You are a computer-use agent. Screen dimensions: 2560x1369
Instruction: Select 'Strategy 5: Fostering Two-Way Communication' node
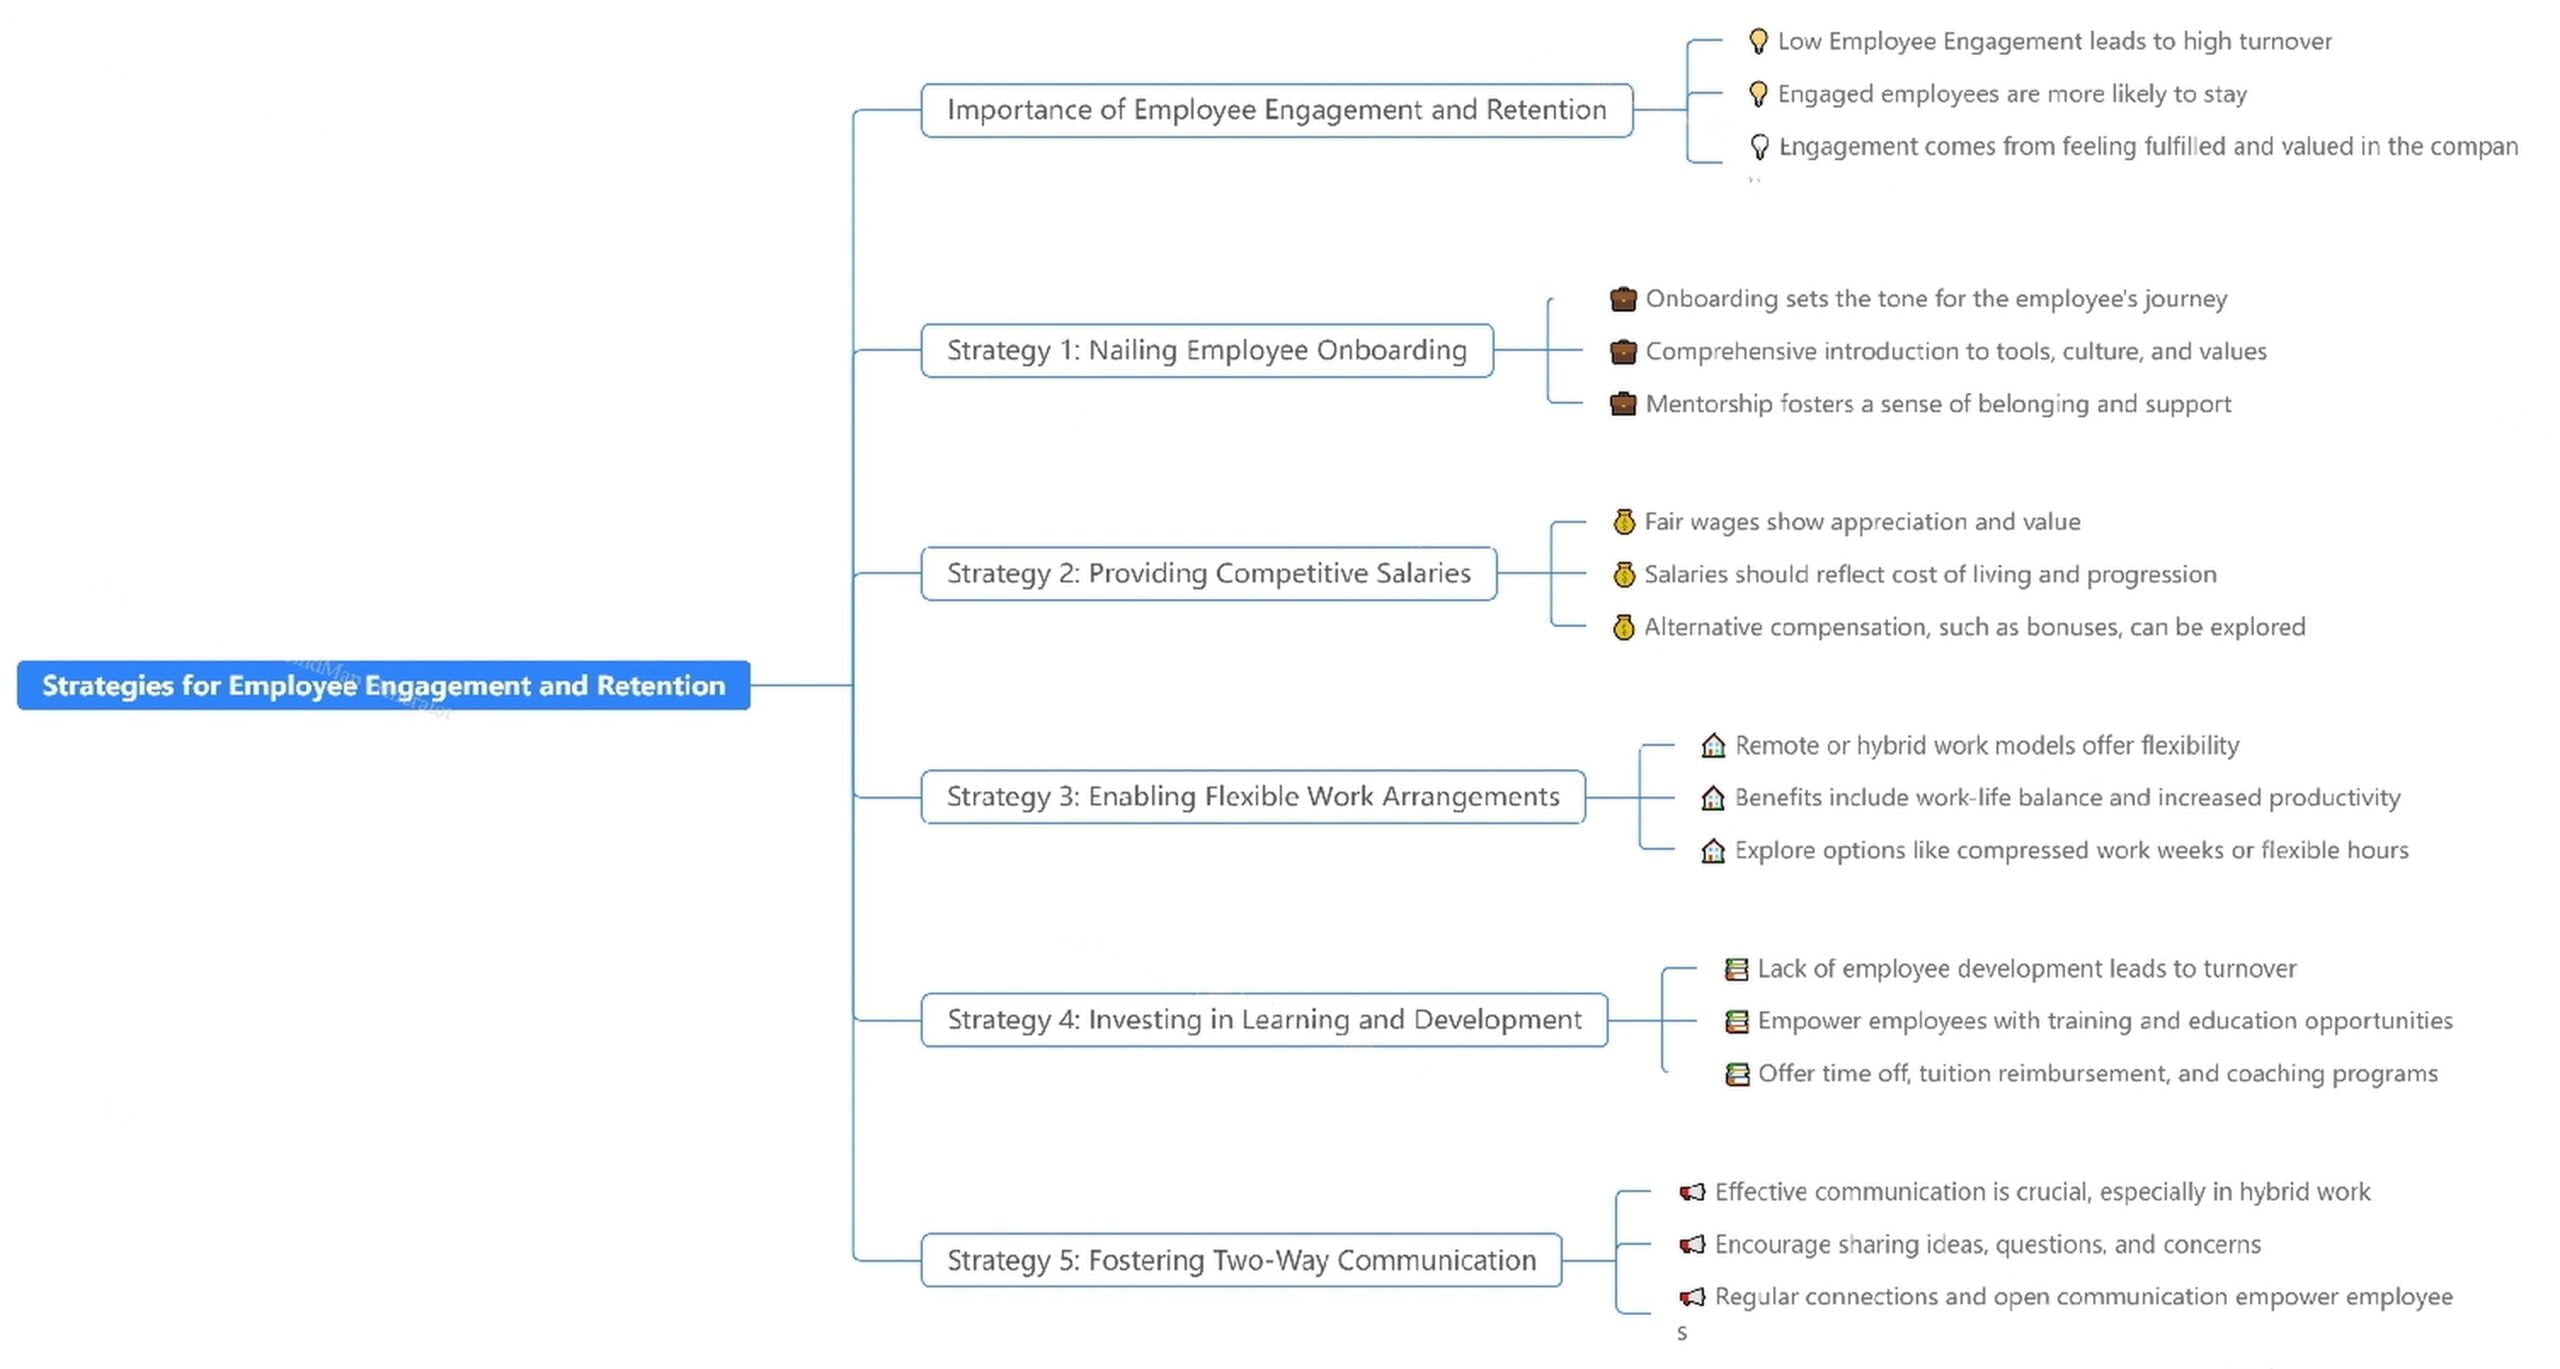1241,1261
